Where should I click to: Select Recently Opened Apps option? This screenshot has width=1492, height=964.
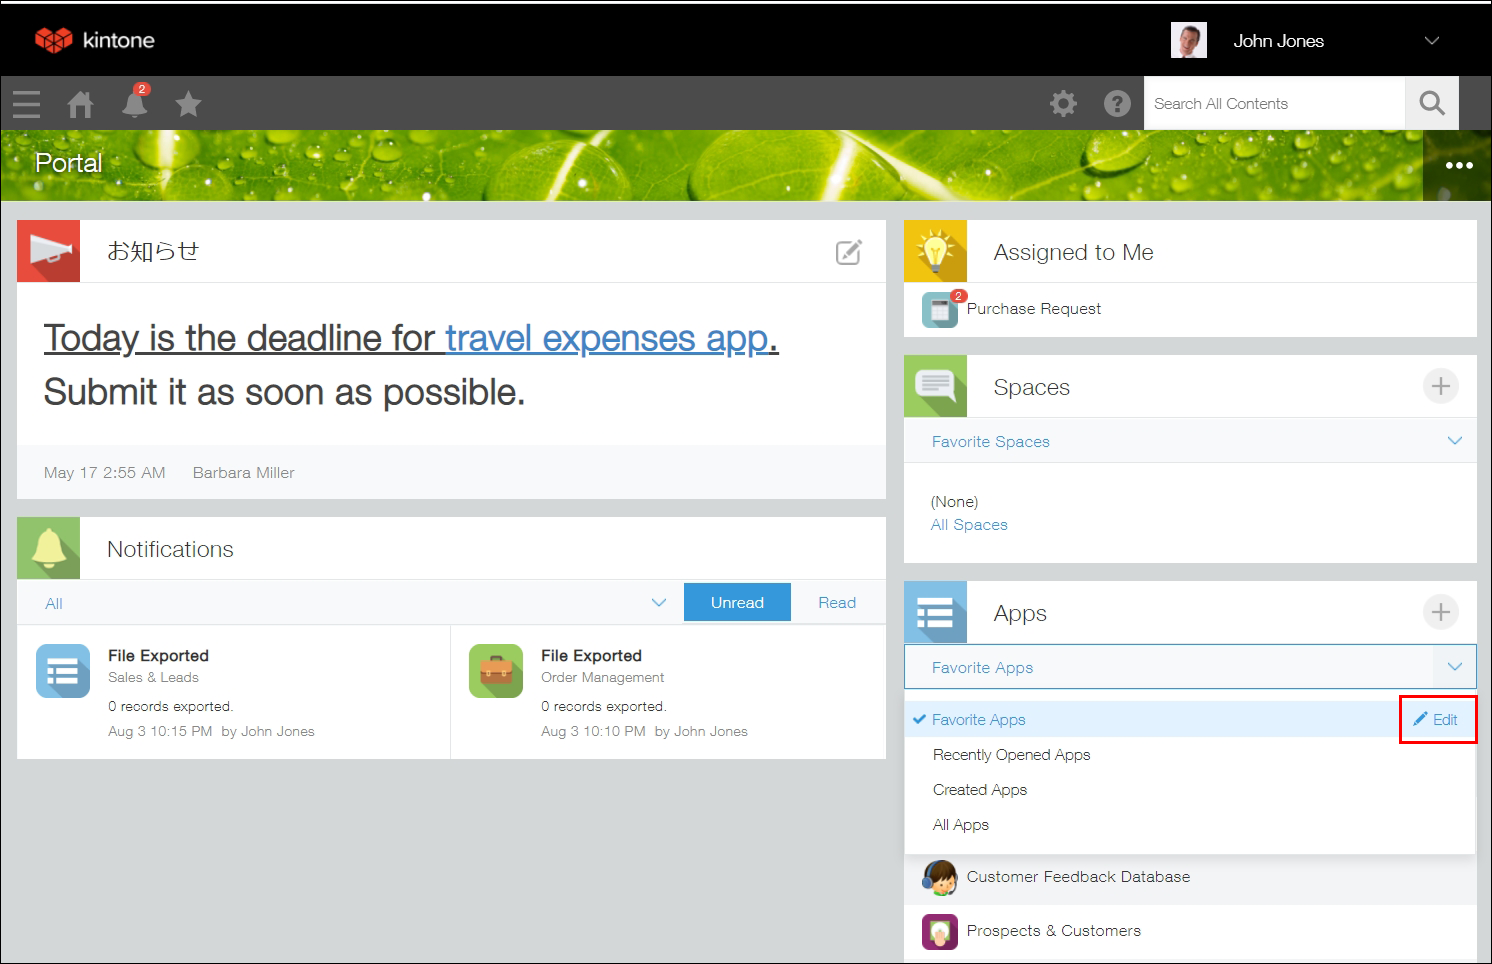pos(1011,754)
